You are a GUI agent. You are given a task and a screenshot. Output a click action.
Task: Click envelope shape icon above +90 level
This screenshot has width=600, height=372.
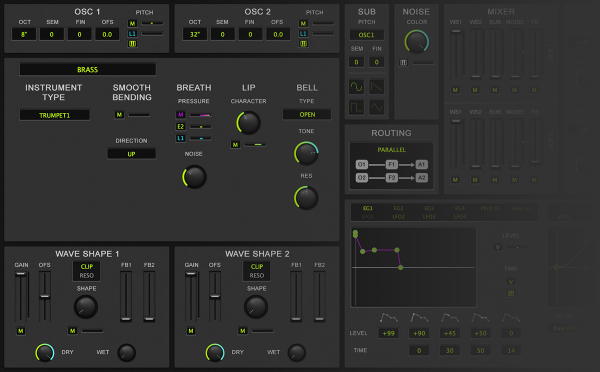click(x=419, y=317)
